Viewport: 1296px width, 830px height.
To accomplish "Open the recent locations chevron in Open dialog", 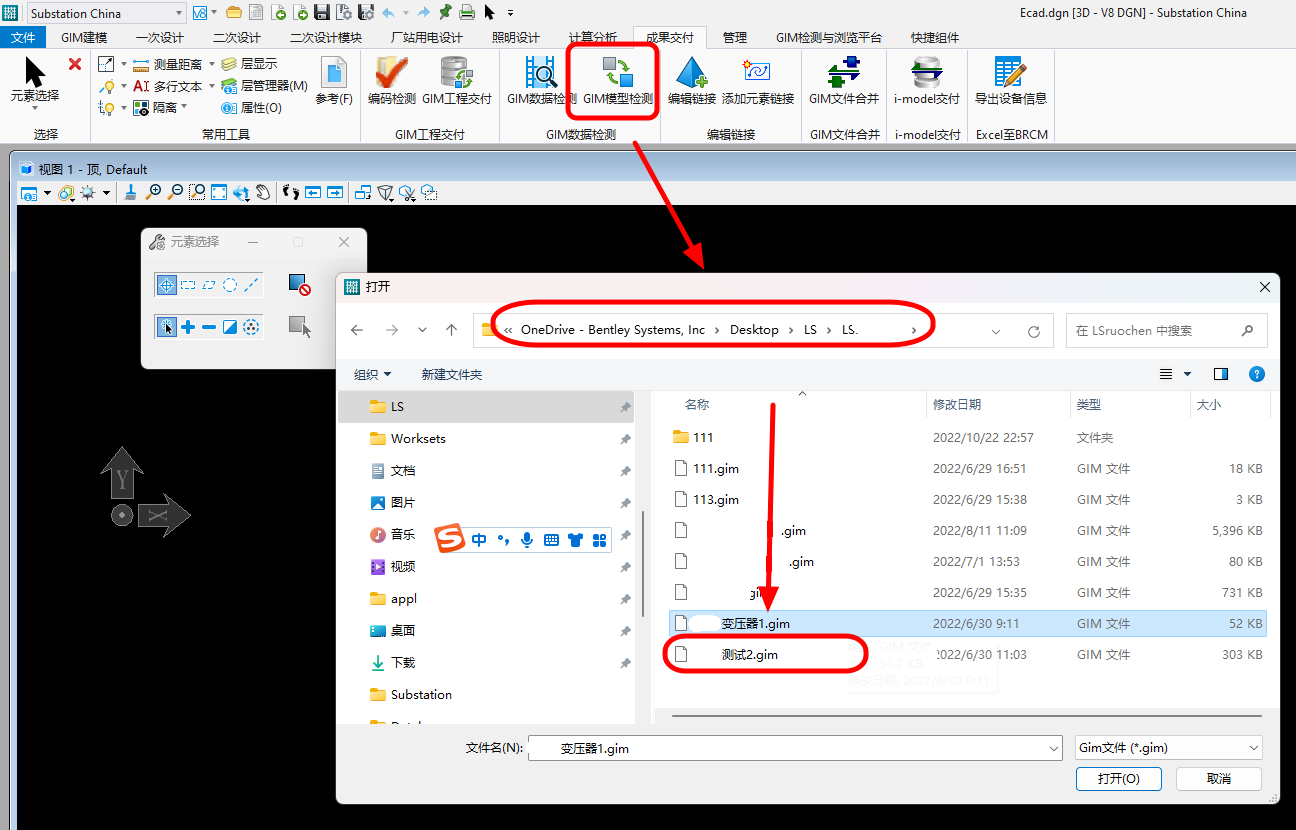I will 423,330.
